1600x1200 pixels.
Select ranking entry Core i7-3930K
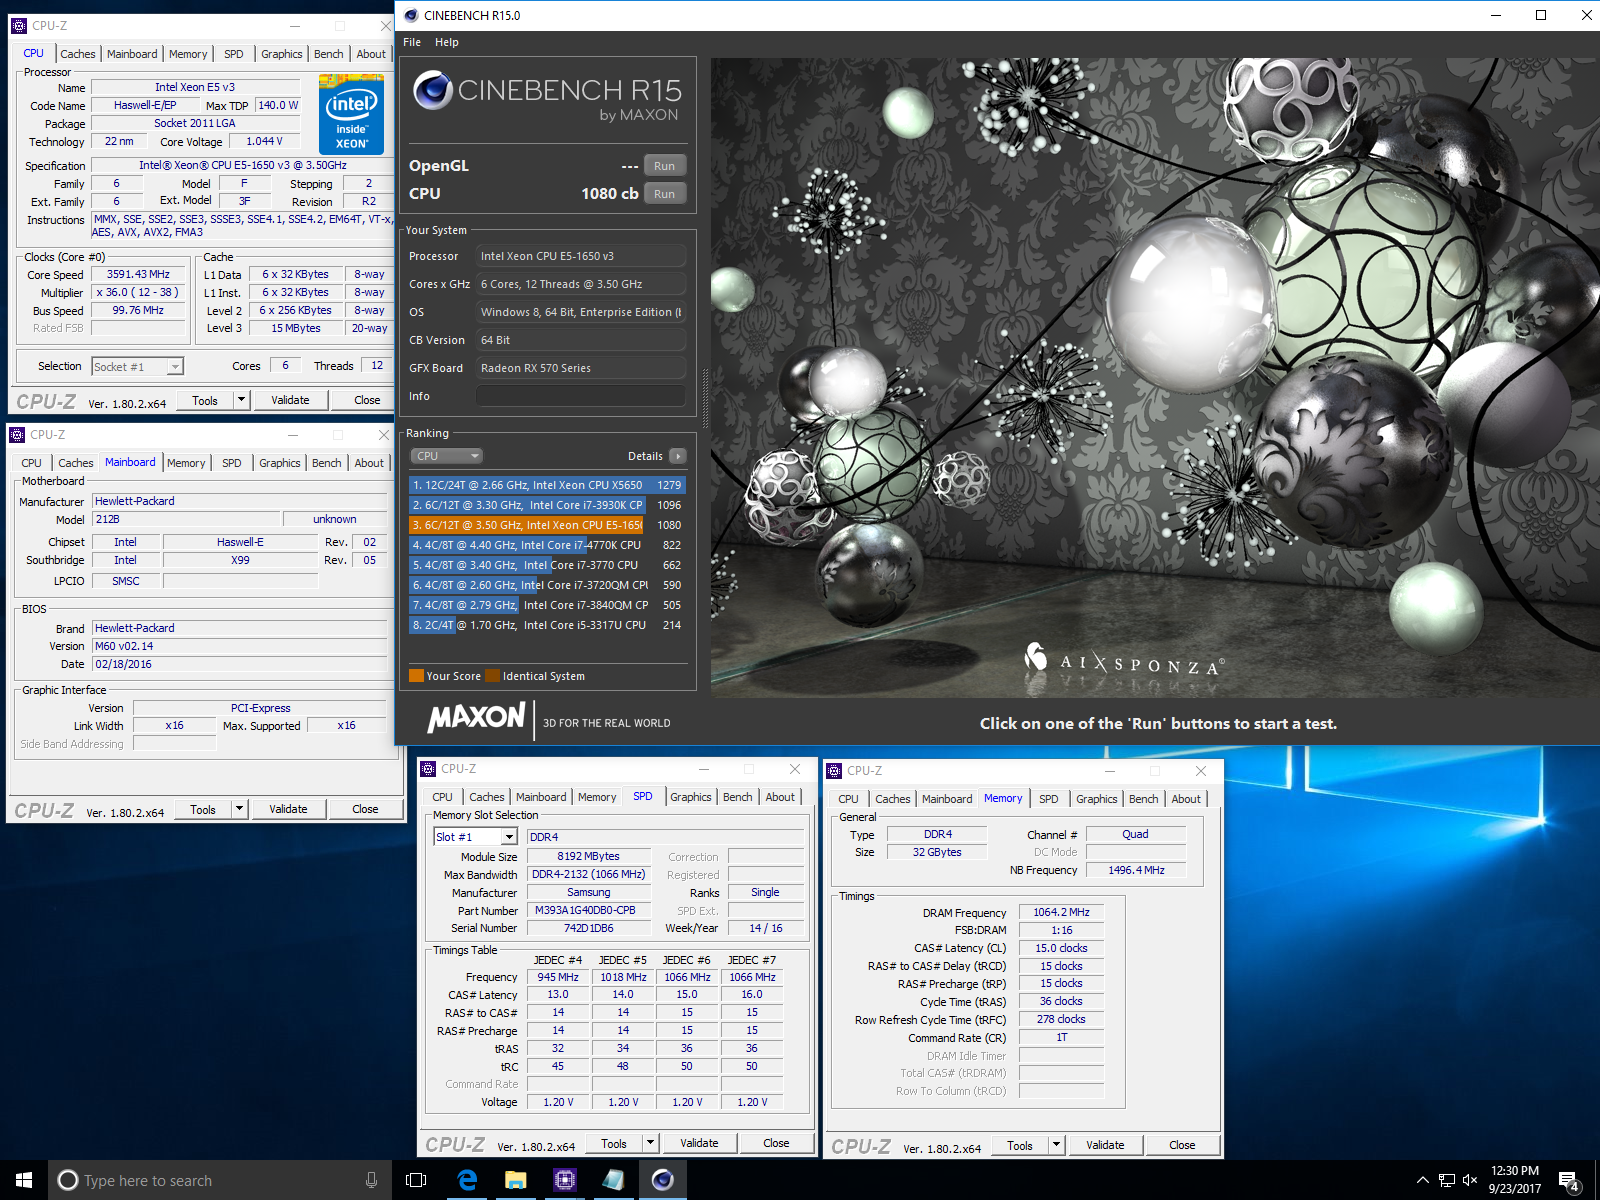tap(547, 505)
